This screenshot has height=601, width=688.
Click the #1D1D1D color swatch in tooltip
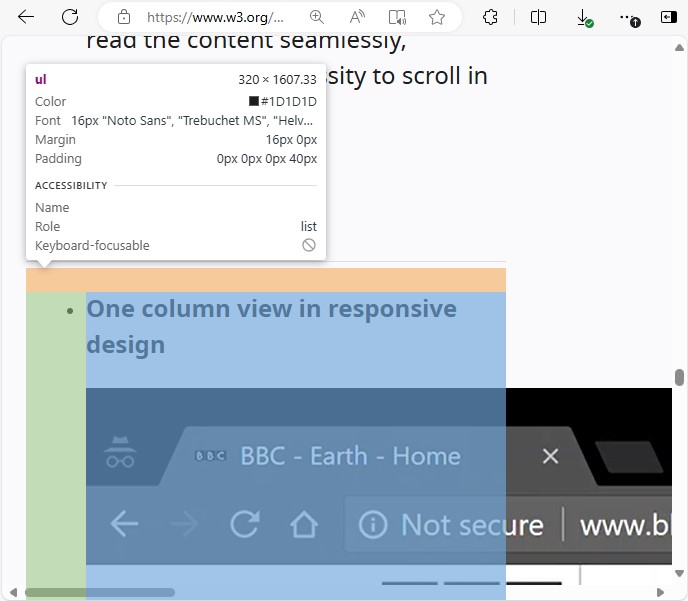[x=254, y=102]
